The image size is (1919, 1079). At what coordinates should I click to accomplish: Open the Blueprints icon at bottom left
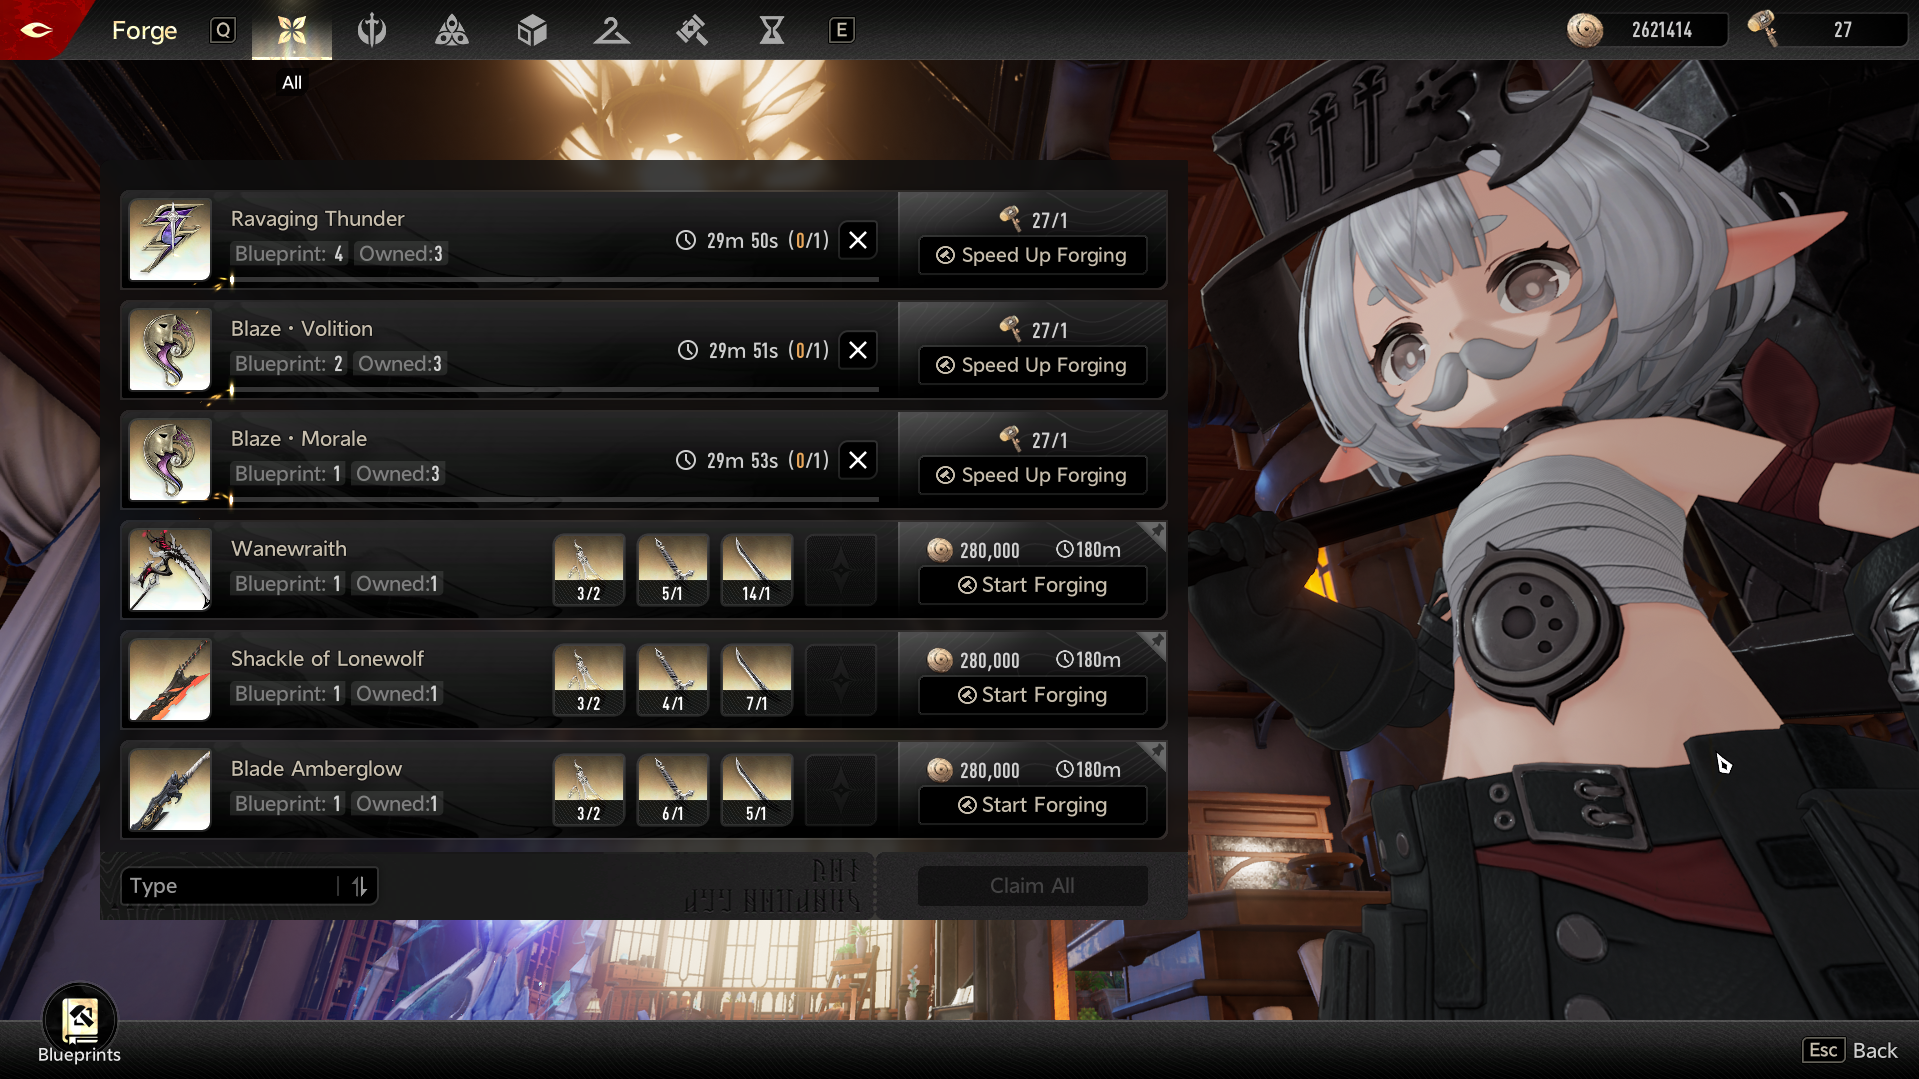[79, 1022]
